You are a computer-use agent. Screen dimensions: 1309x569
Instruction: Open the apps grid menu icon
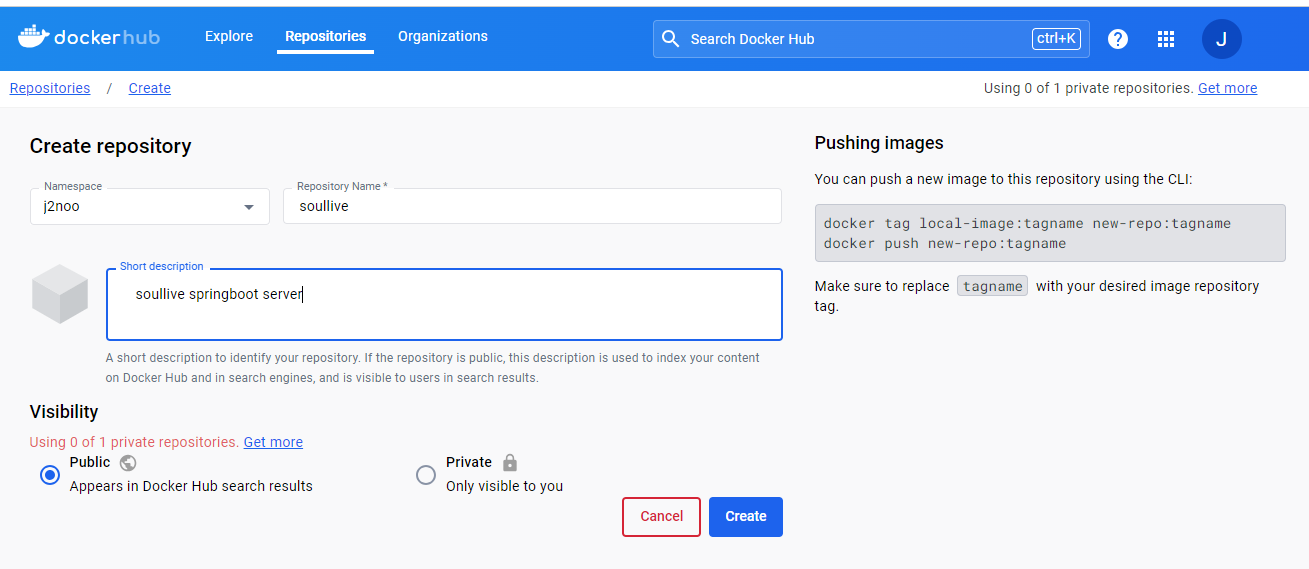[x=1165, y=39]
